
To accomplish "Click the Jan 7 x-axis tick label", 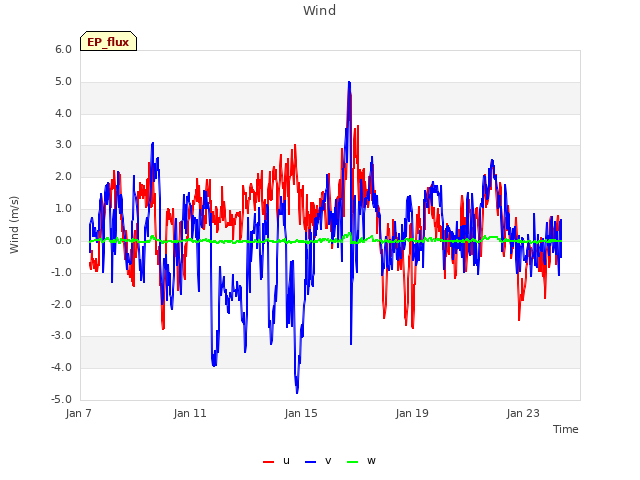I will [x=78, y=413].
